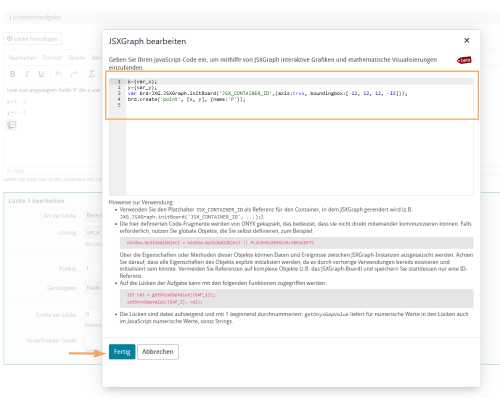This screenshot has width=500, height=398.
Task: Click the Lücke hinzufügen button
Action: tap(33, 39)
